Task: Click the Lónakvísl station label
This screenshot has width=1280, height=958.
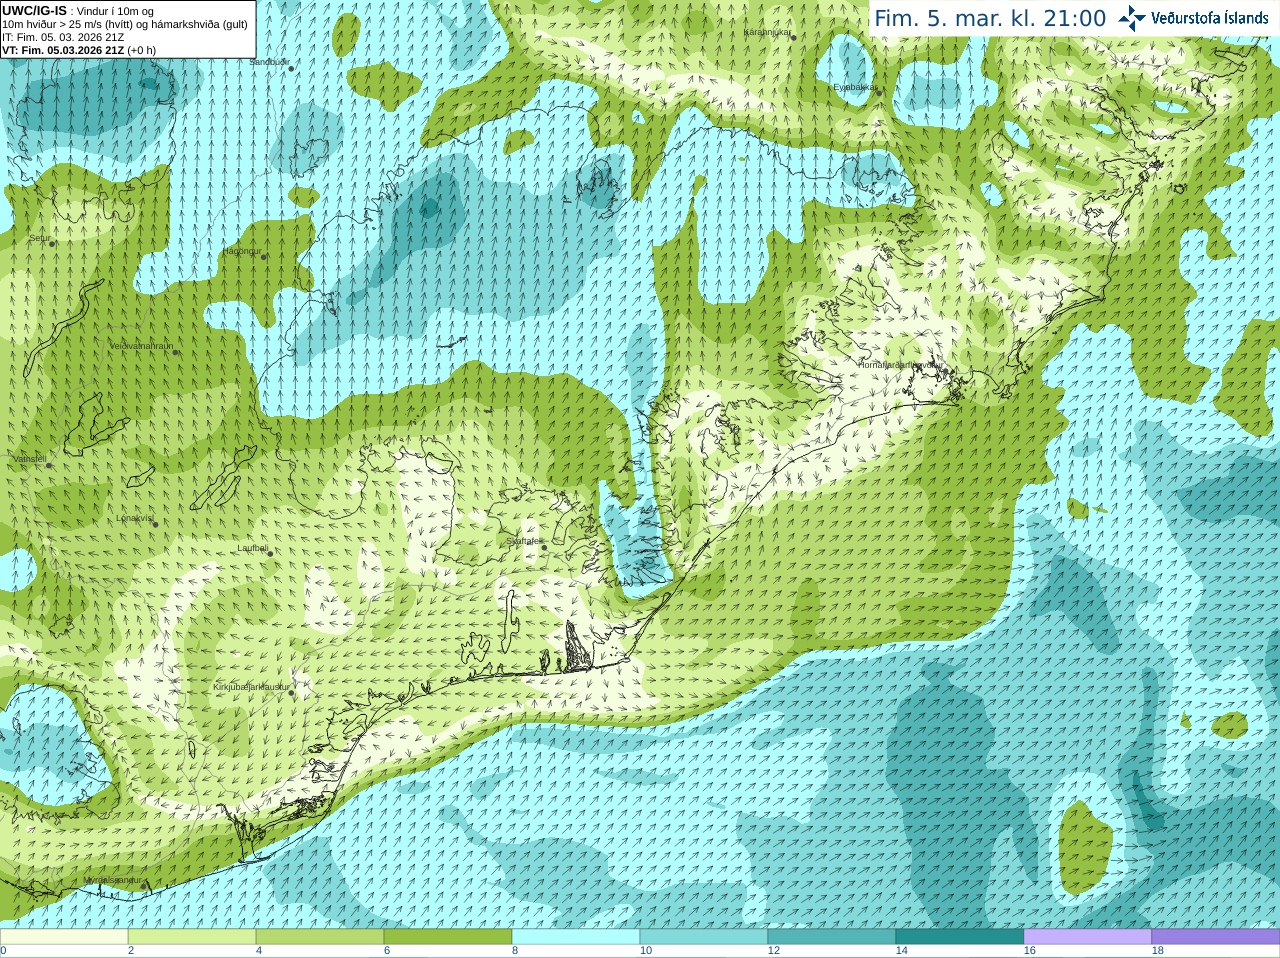Action: pyautogui.click(x=134, y=518)
